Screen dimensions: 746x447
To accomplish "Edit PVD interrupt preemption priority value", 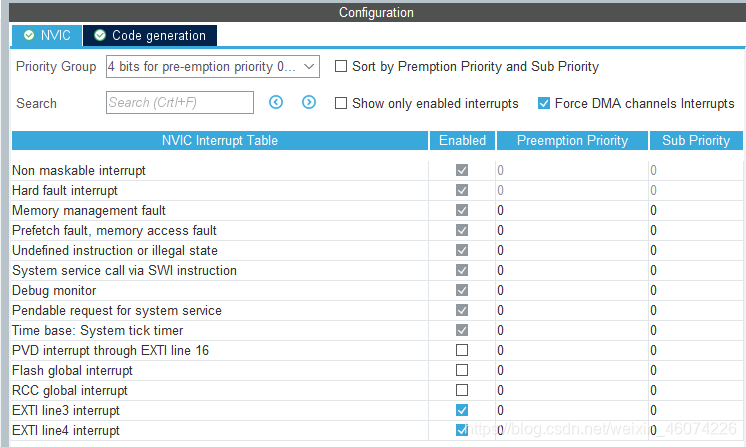I will tap(572, 350).
